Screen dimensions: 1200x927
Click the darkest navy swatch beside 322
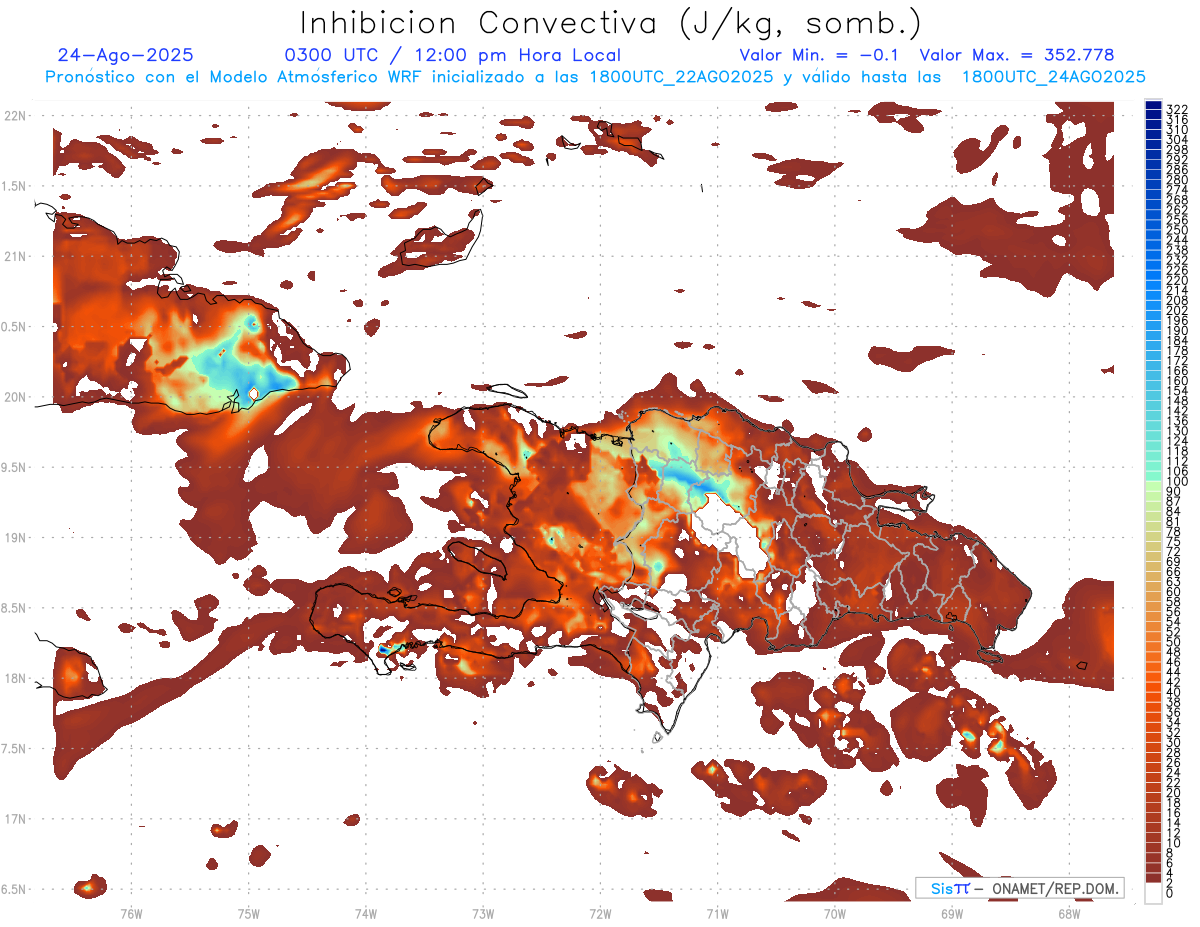(1154, 106)
